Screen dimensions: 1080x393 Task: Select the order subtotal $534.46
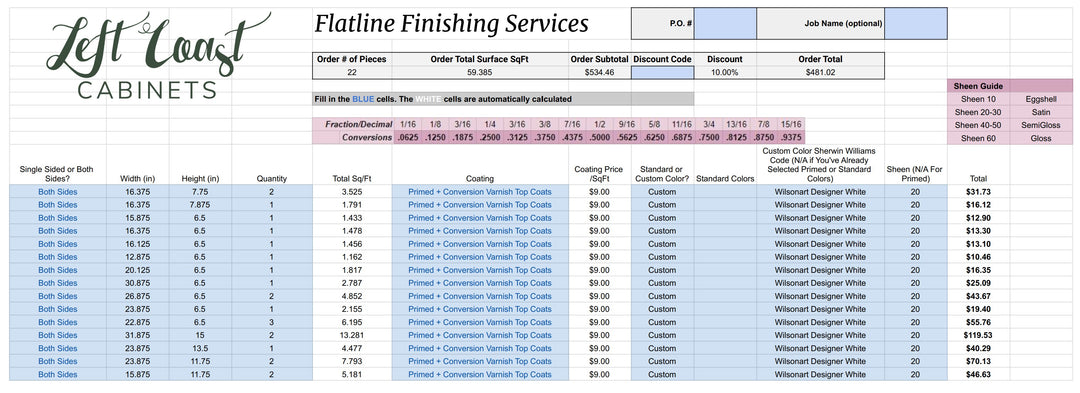click(600, 72)
